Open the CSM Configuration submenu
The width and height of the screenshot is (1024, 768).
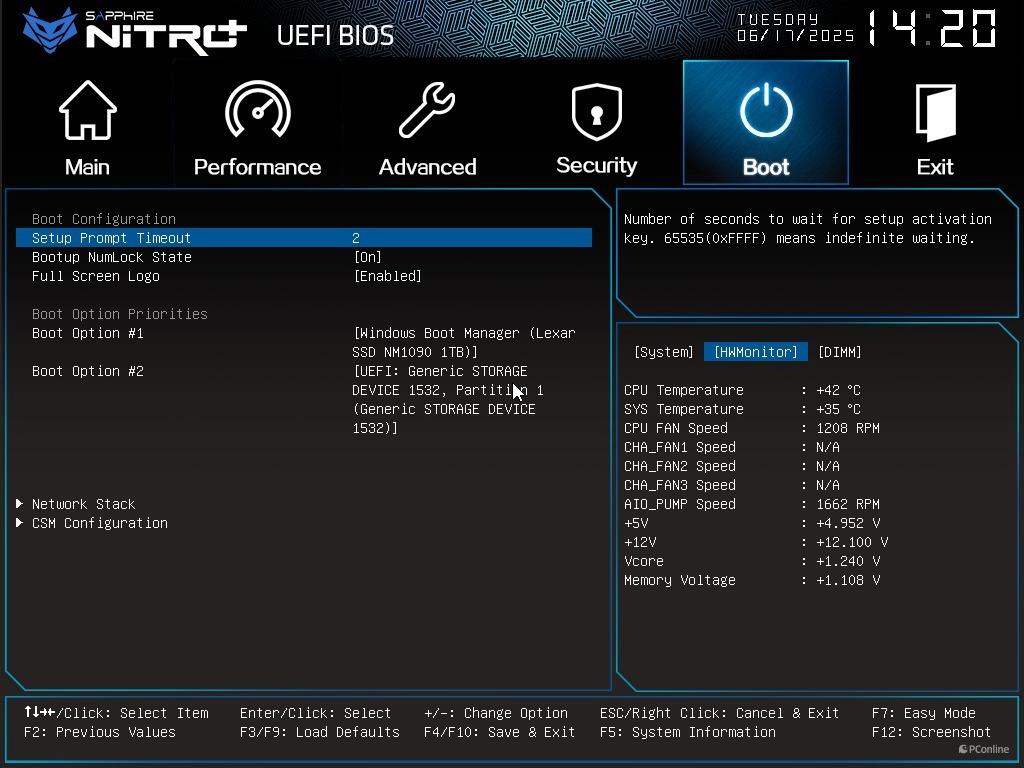click(100, 523)
